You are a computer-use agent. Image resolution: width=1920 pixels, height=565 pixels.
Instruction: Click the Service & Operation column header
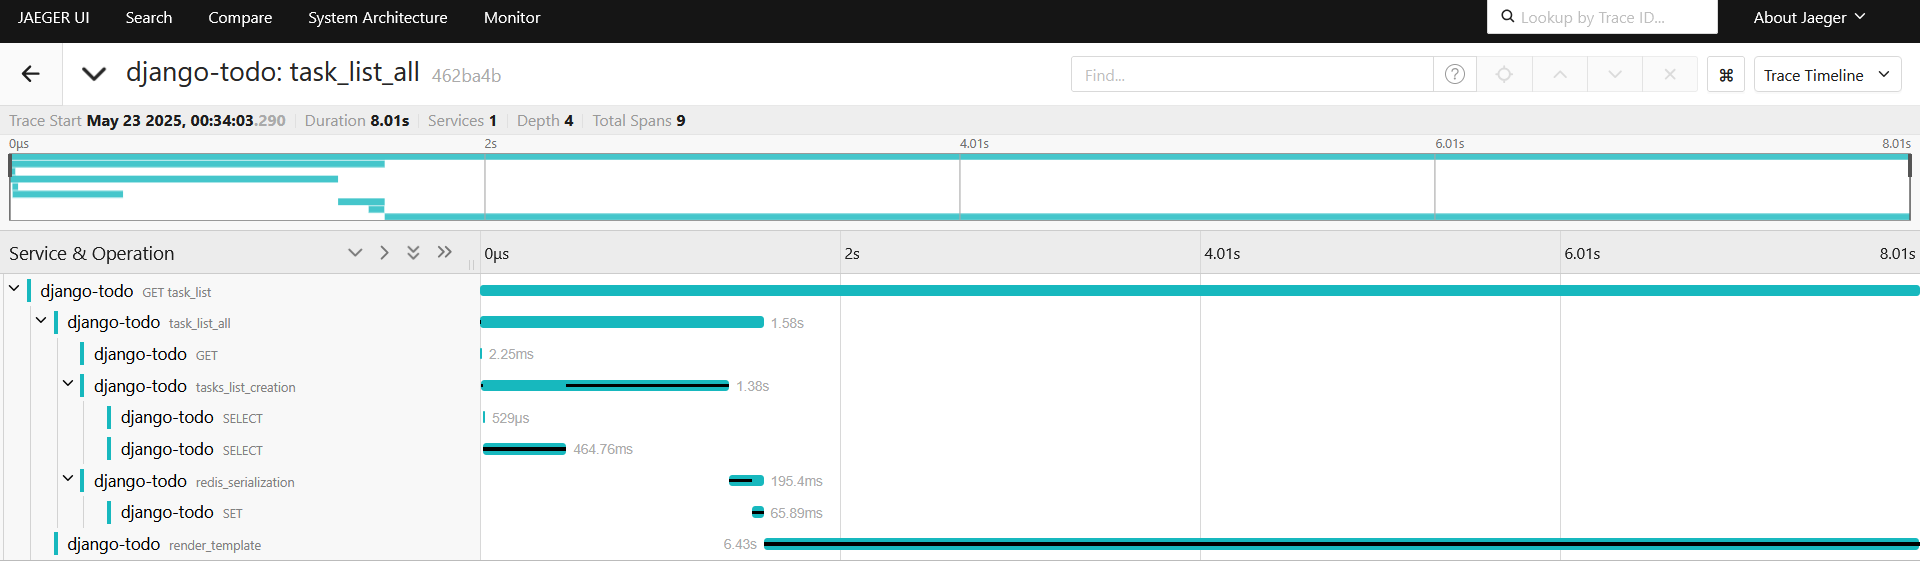[92, 253]
